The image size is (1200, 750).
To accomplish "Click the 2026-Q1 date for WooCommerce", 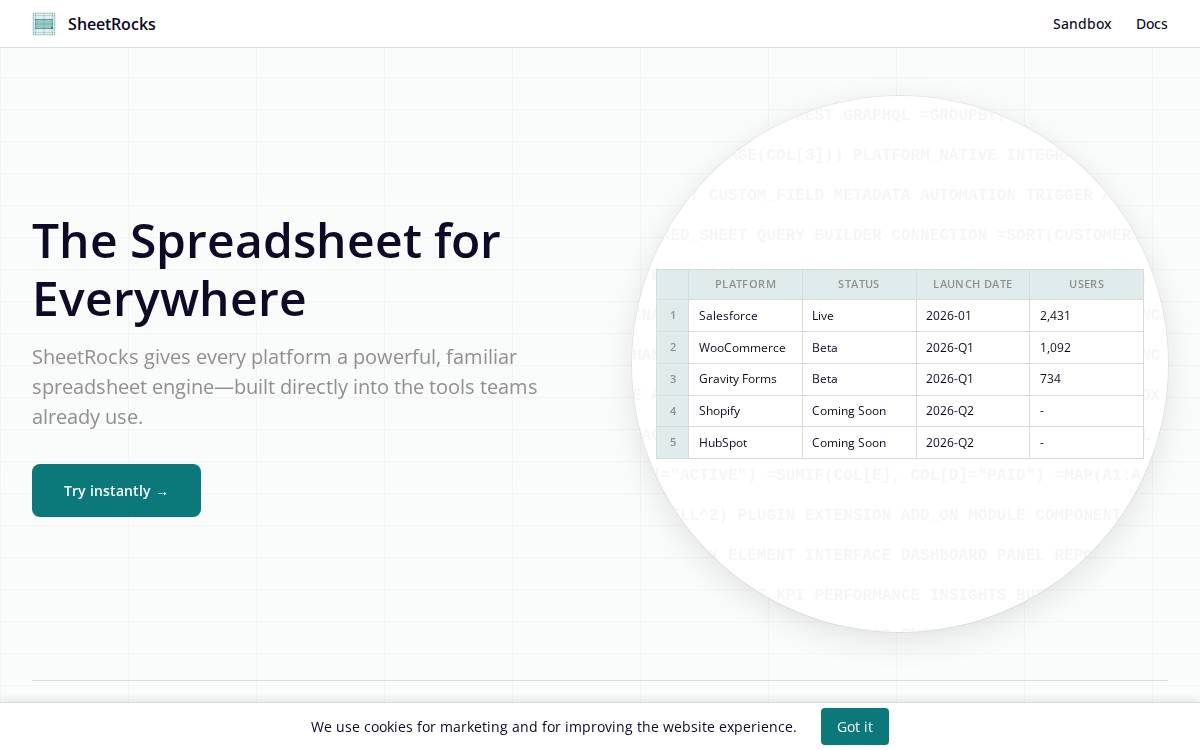I will (x=973, y=348).
